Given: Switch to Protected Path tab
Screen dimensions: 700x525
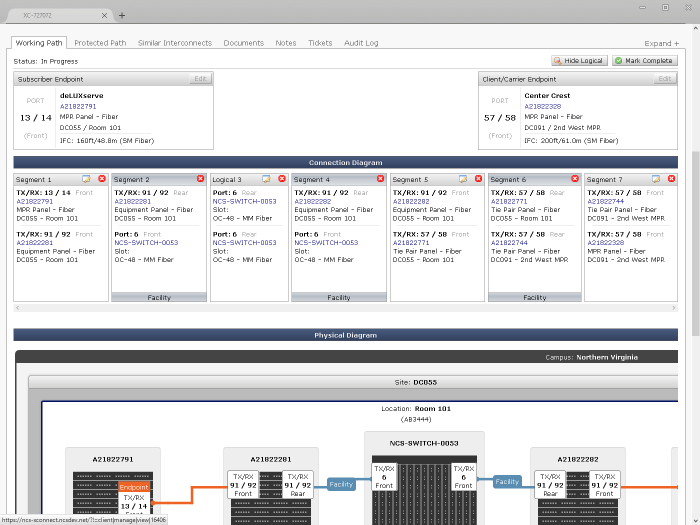Looking at the screenshot, I should pyautogui.click(x=100, y=43).
